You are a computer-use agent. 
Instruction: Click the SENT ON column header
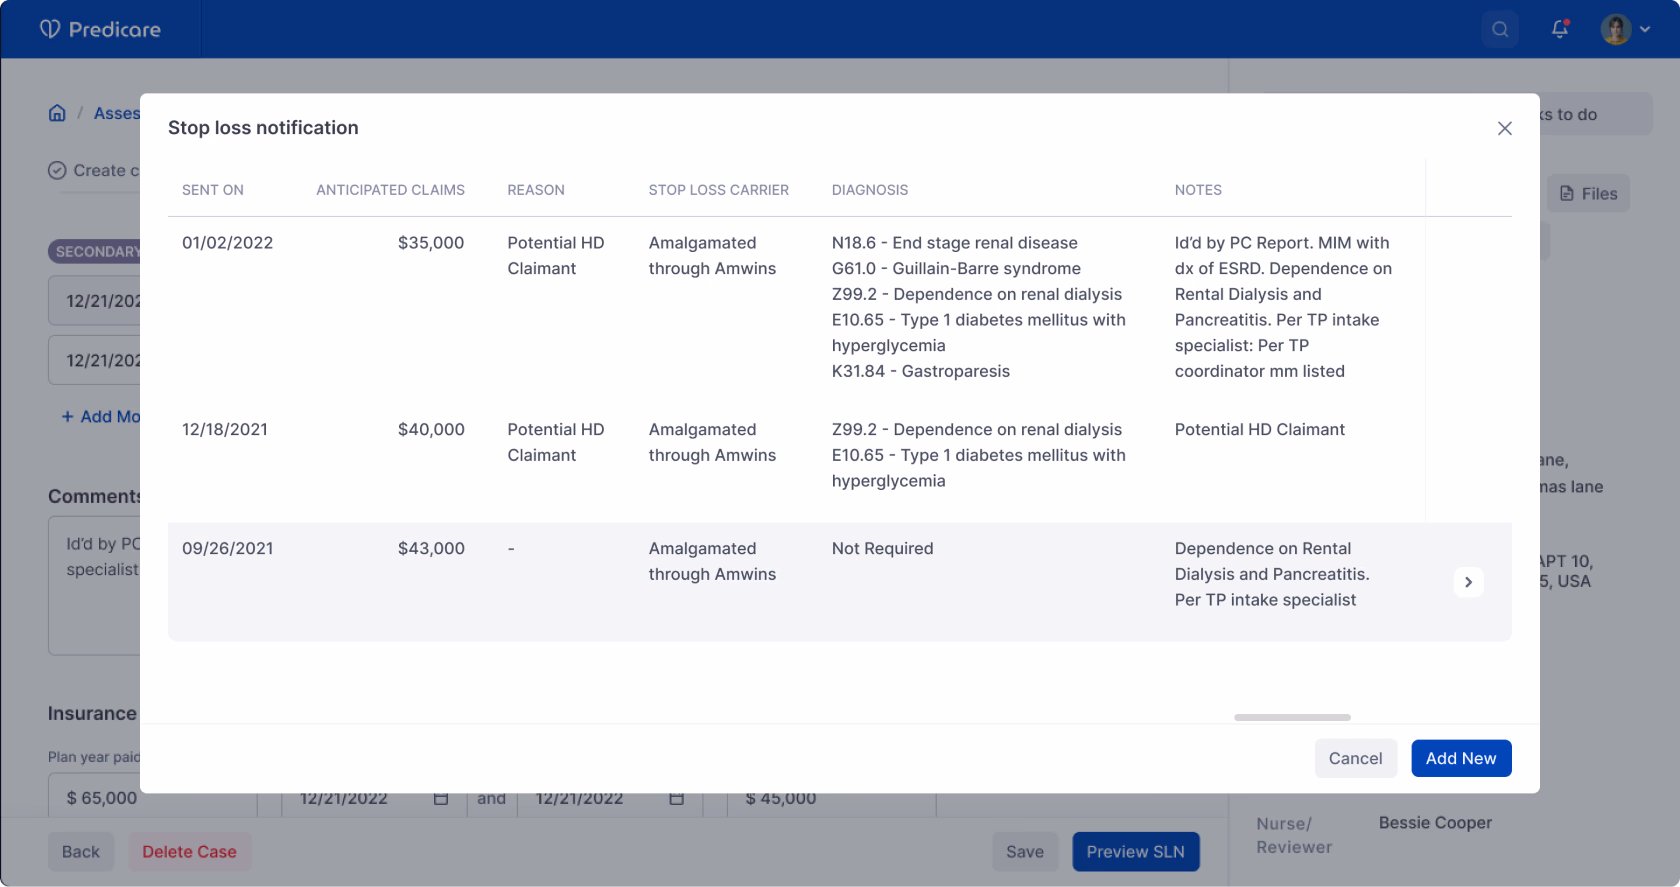click(213, 190)
